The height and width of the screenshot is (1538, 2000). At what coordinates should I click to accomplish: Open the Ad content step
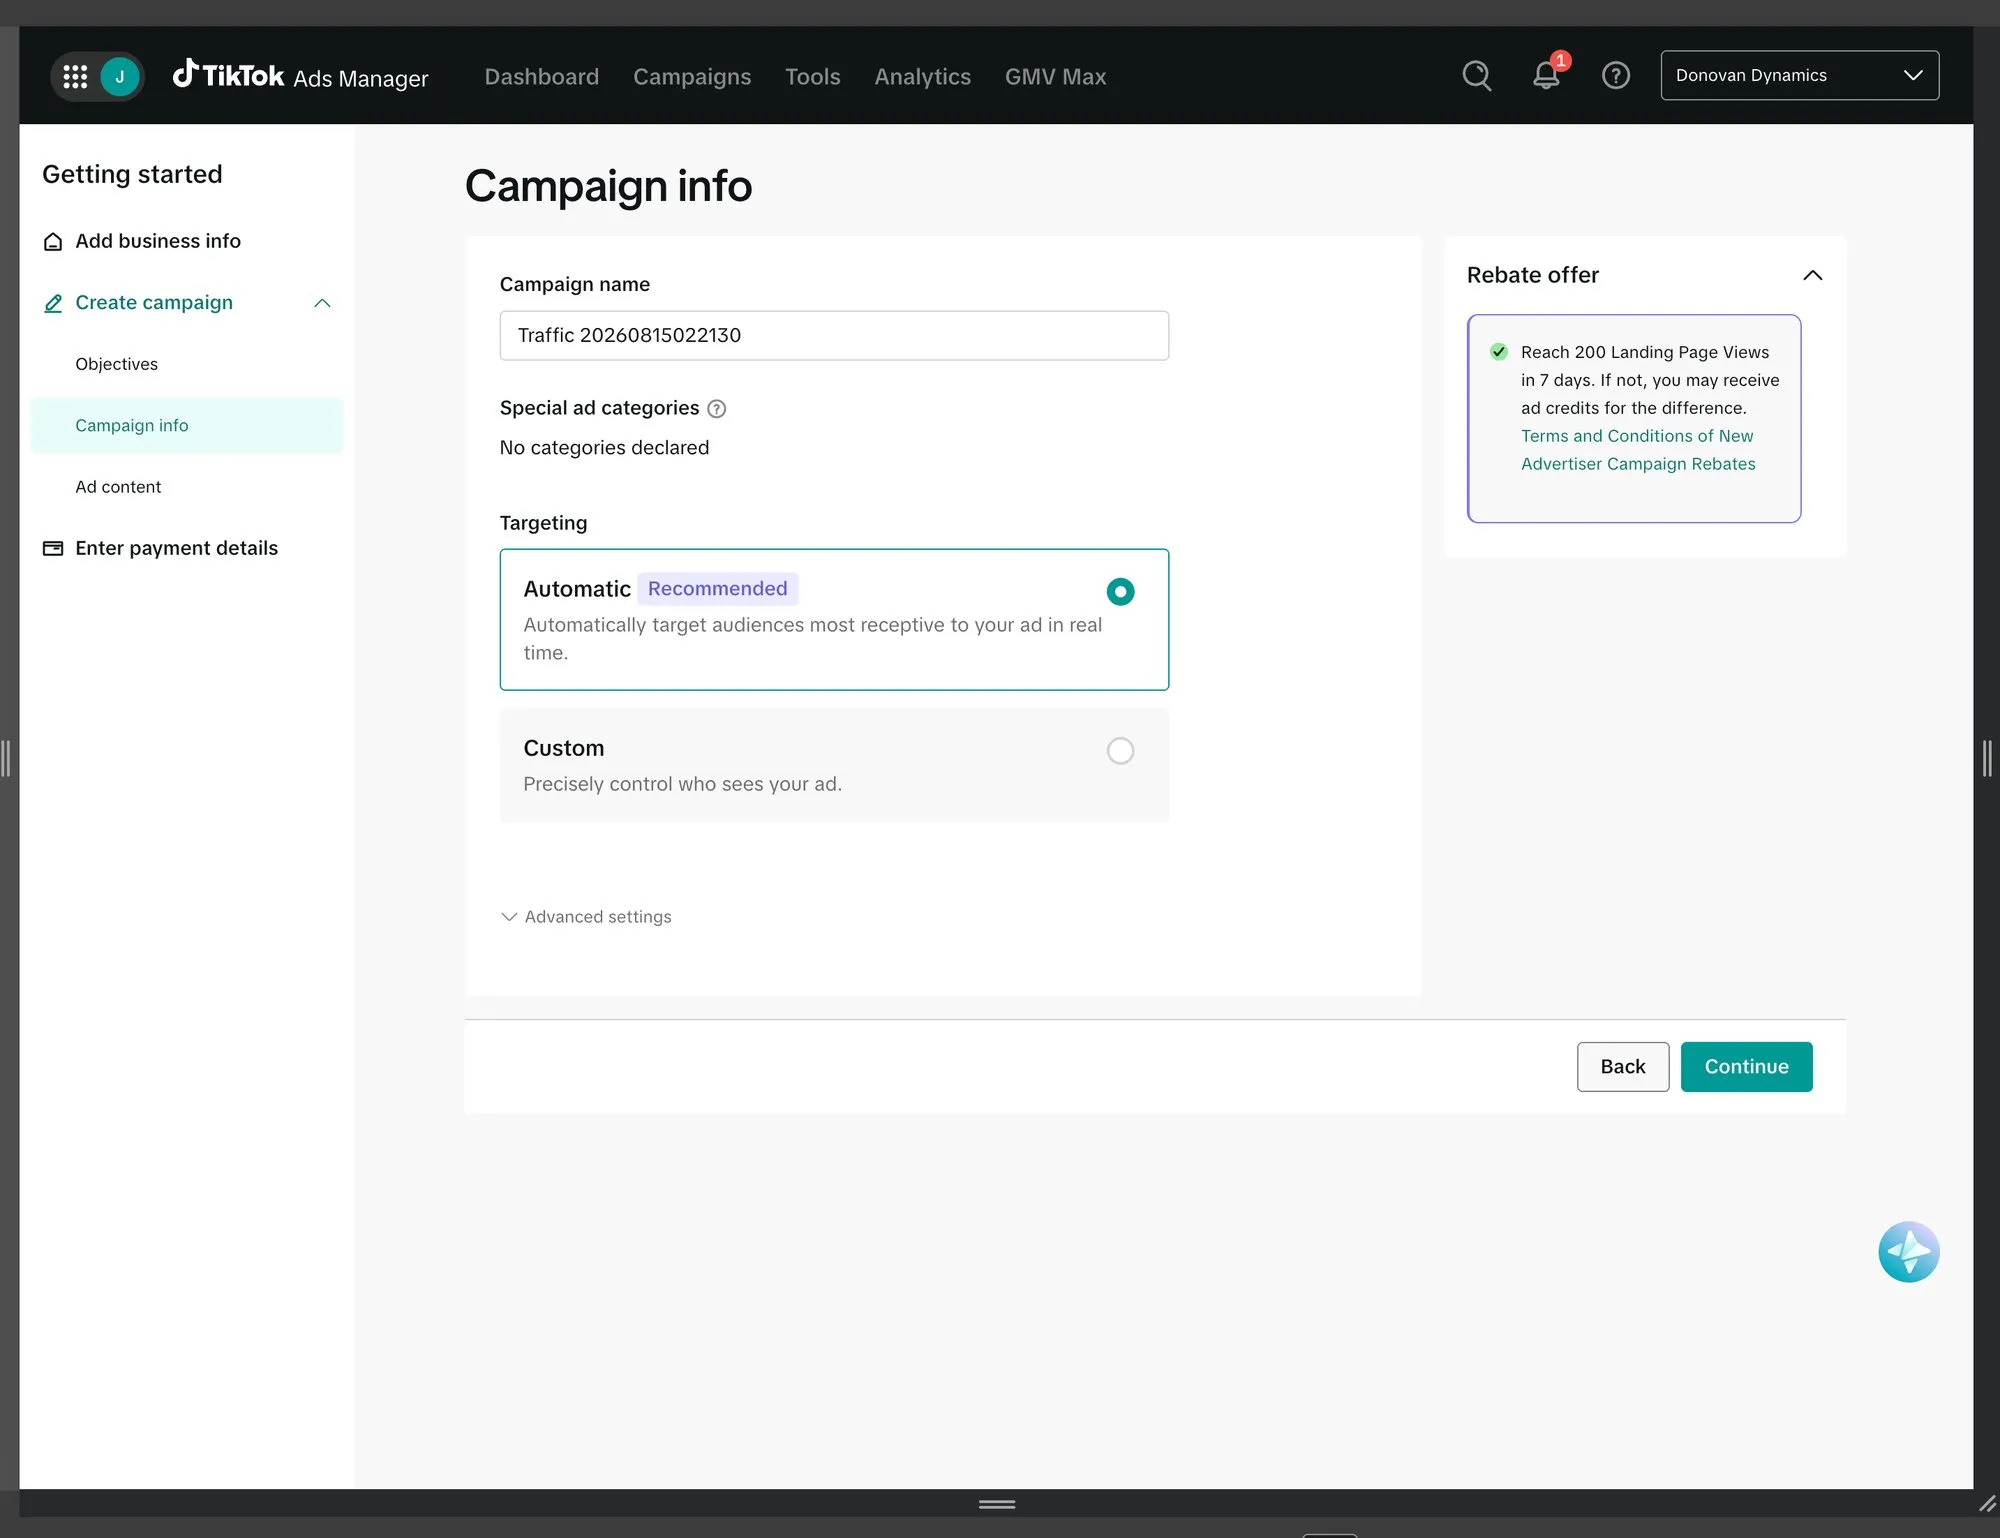coord(118,487)
